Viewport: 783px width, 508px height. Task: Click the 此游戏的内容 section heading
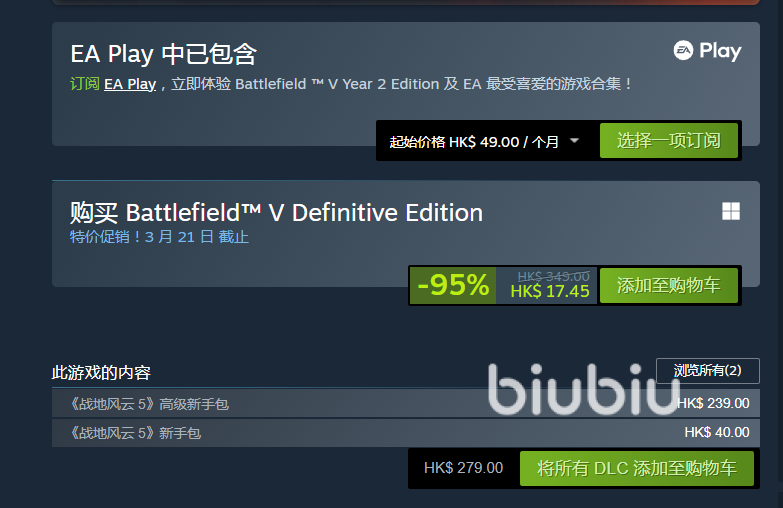101,373
